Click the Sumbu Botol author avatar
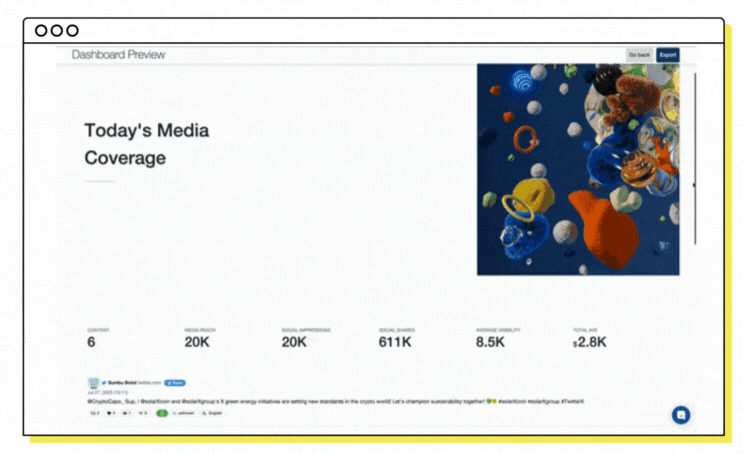 [93, 383]
